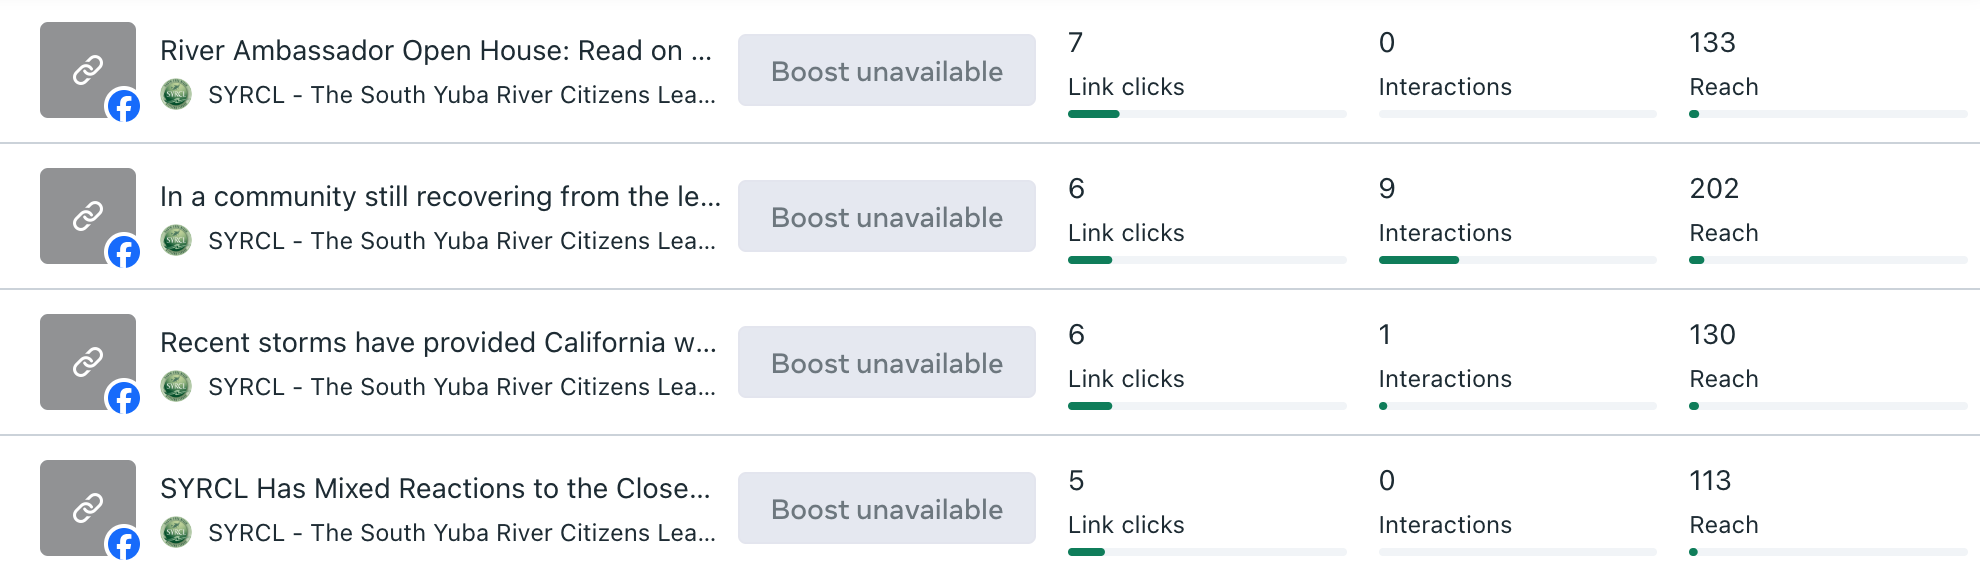Select the Interactions metric on the community recovery post
Viewport: 1980px width, 576px height.
1445,233
